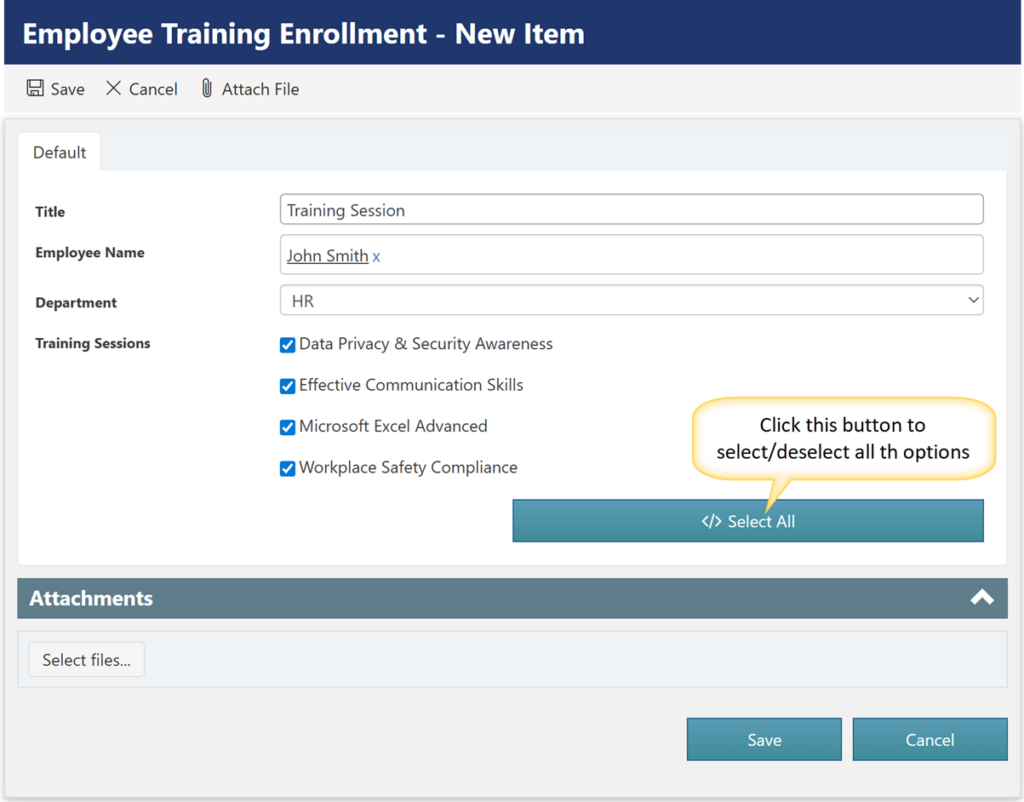Screen dimensions: 1024x802
Task: Uncheck Effective Communication Skills checkbox
Action: coord(288,386)
